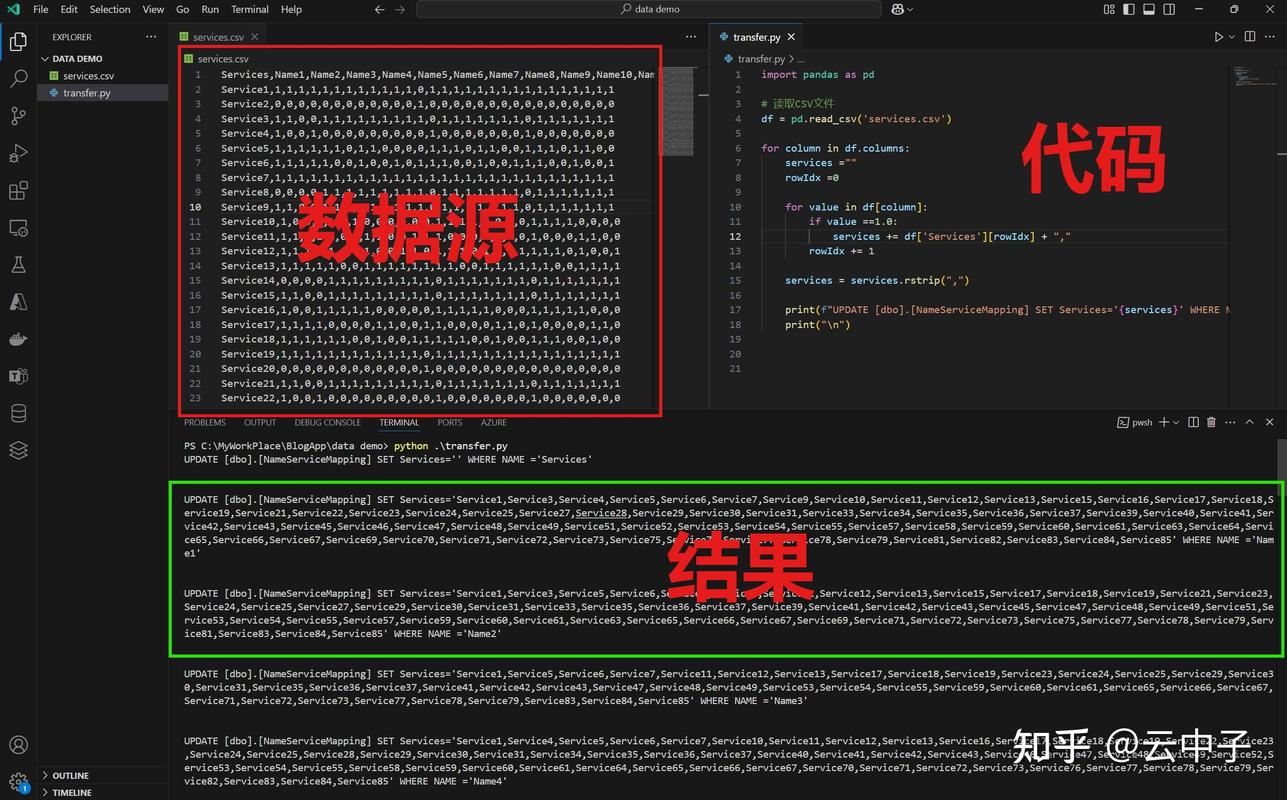1287x800 pixels.
Task: Open the Selection menu
Action: (x=110, y=9)
